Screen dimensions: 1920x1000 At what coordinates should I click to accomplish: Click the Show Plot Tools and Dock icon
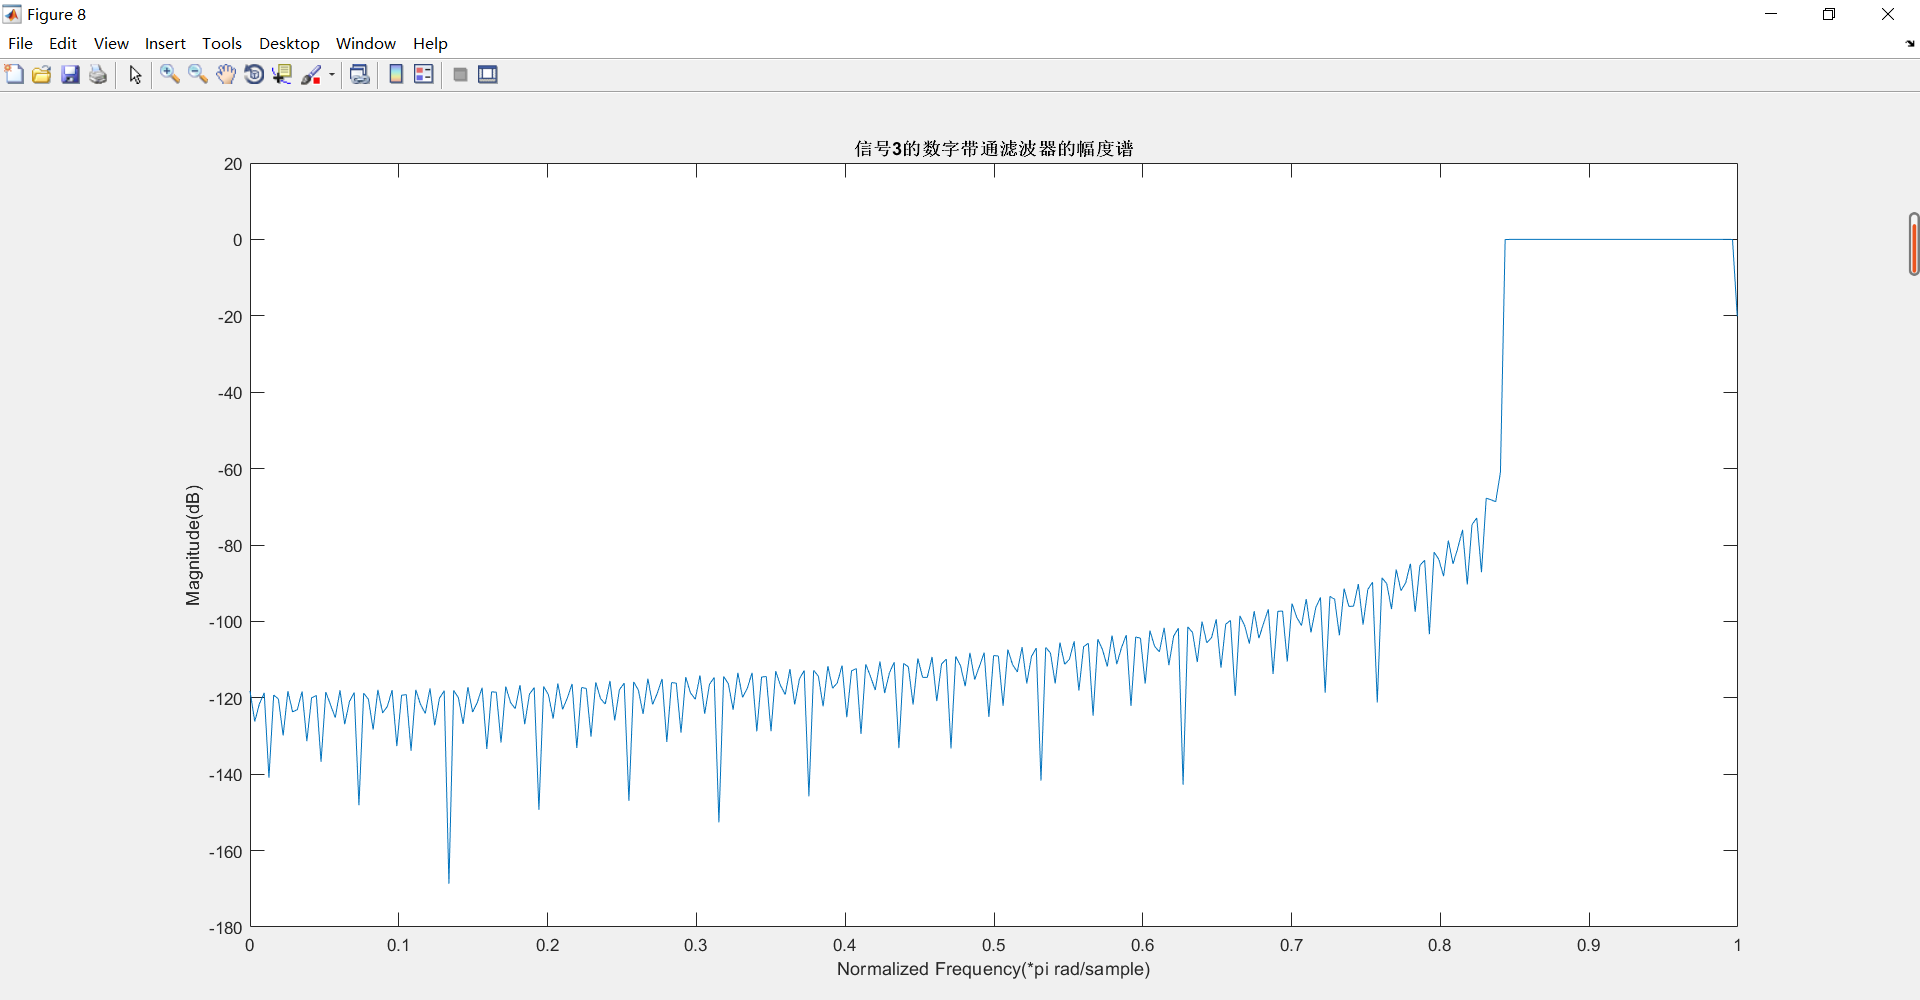pos(488,75)
